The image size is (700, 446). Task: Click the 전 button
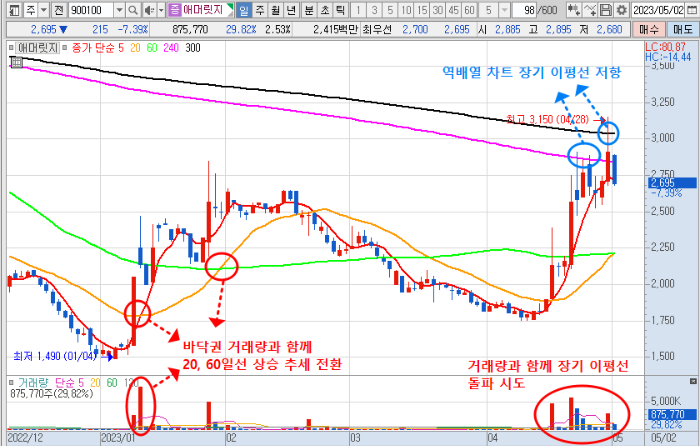click(x=58, y=10)
